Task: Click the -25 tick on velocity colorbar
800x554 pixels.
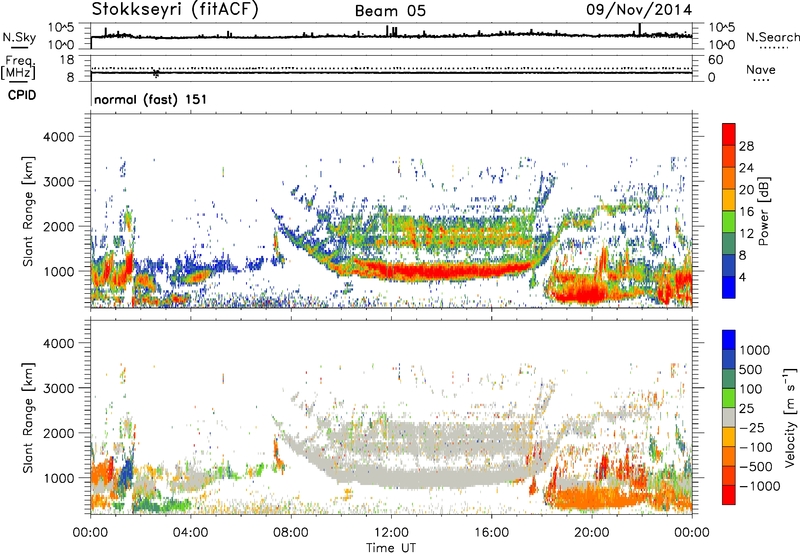Action: point(752,428)
